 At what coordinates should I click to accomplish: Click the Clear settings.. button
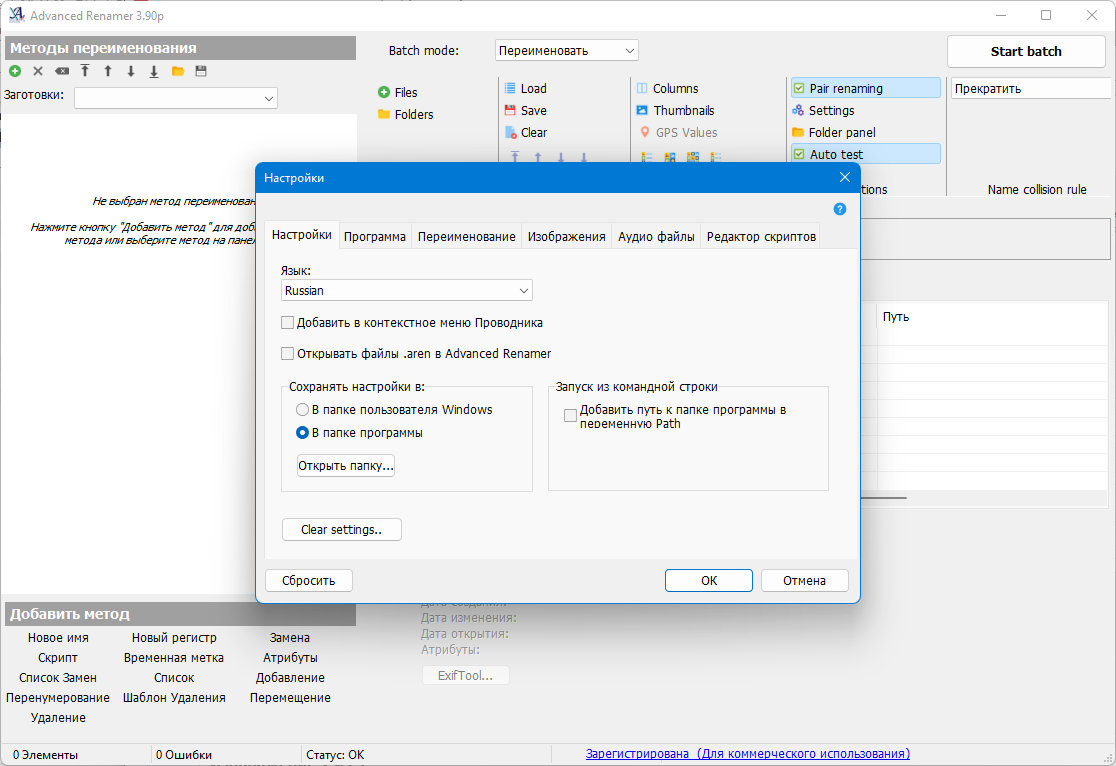click(x=342, y=530)
